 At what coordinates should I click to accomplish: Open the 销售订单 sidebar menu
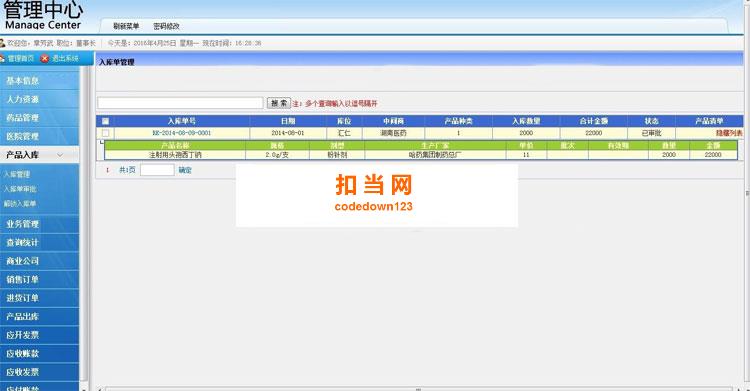point(39,279)
